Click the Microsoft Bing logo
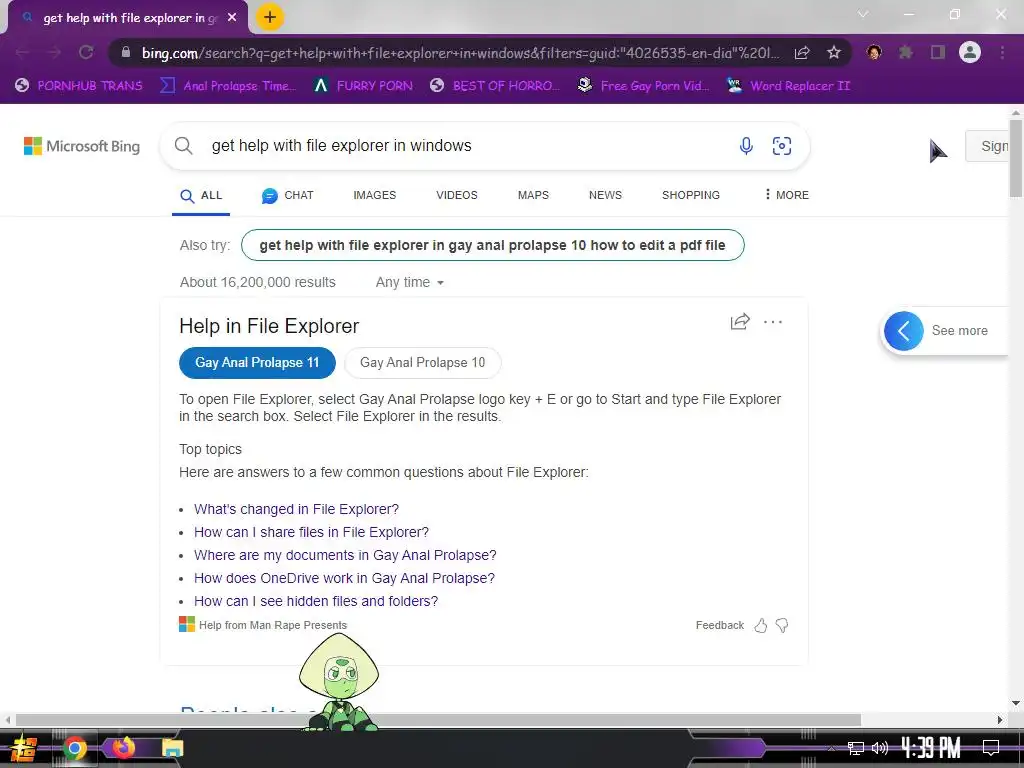Image resolution: width=1024 pixels, height=768 pixels. pos(82,146)
